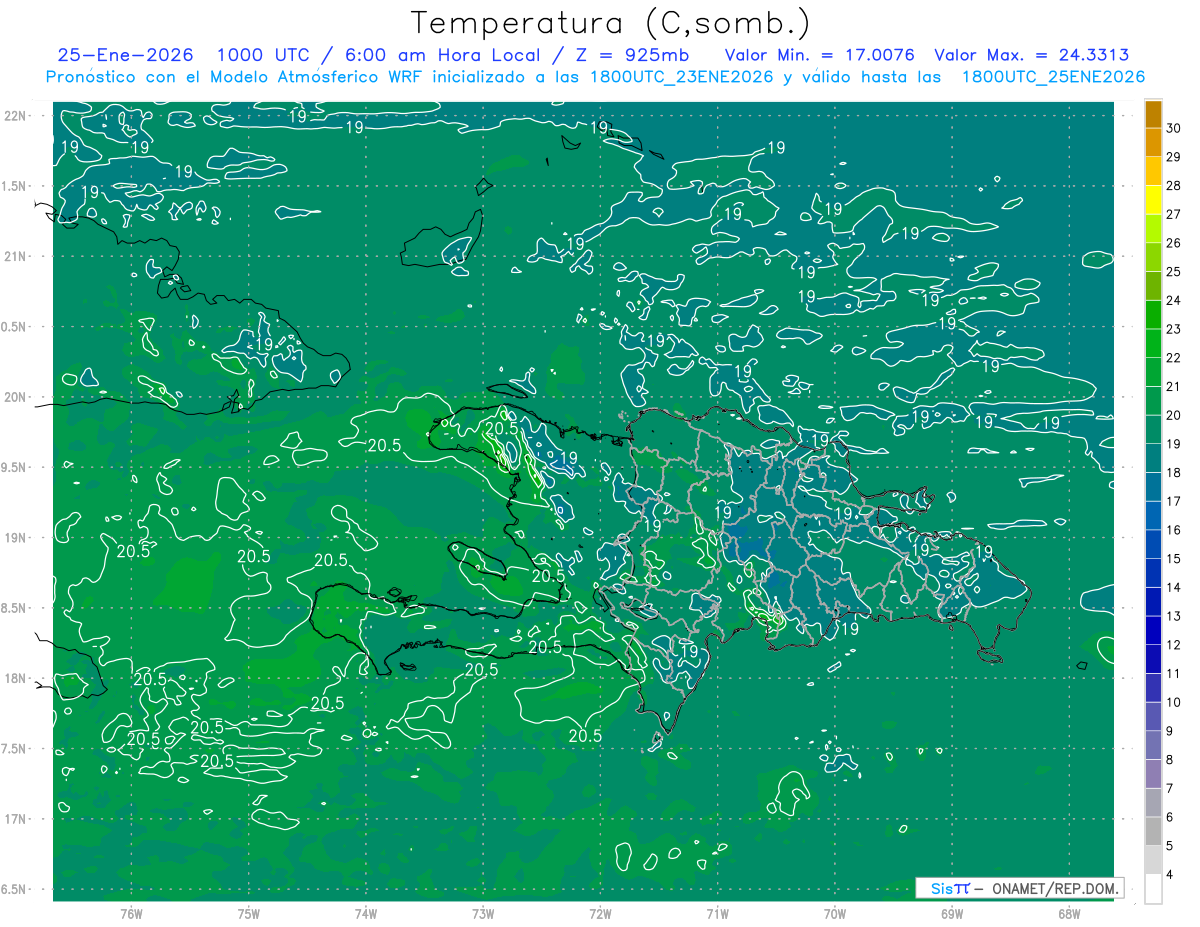Click the colorbar label "28"
Viewport: 1200px width, 927px height.
1174,185
